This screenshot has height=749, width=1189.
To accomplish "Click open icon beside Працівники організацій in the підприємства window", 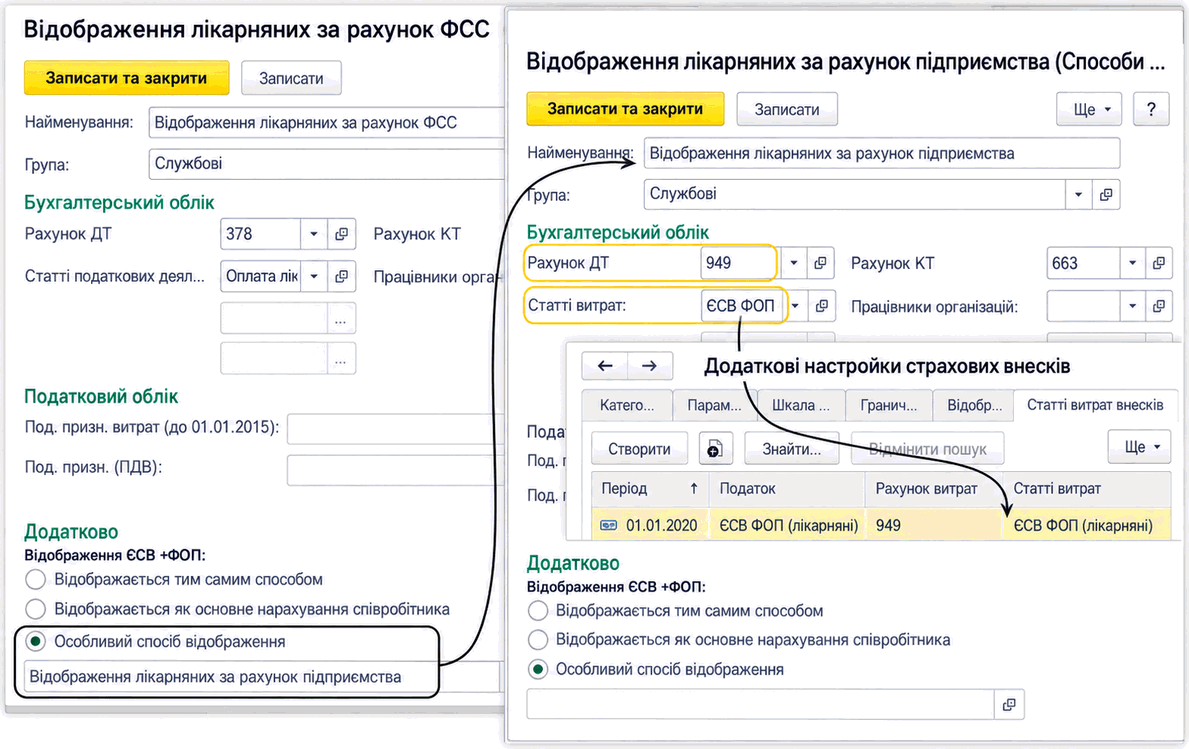I will tap(1158, 306).
